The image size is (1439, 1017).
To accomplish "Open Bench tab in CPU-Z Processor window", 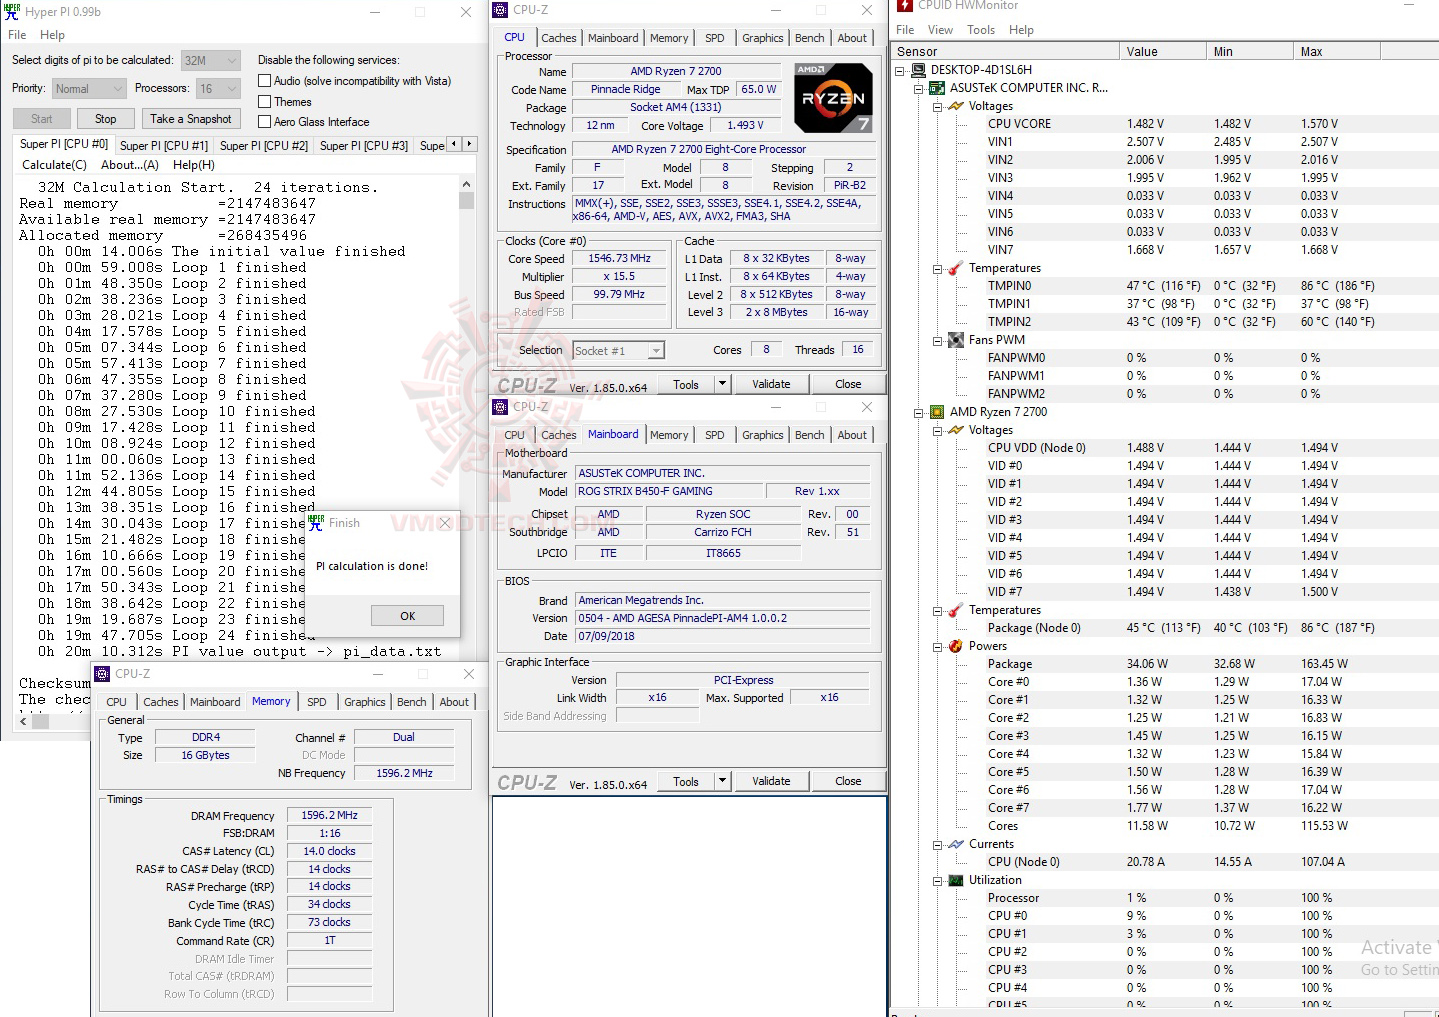I will click(x=810, y=38).
